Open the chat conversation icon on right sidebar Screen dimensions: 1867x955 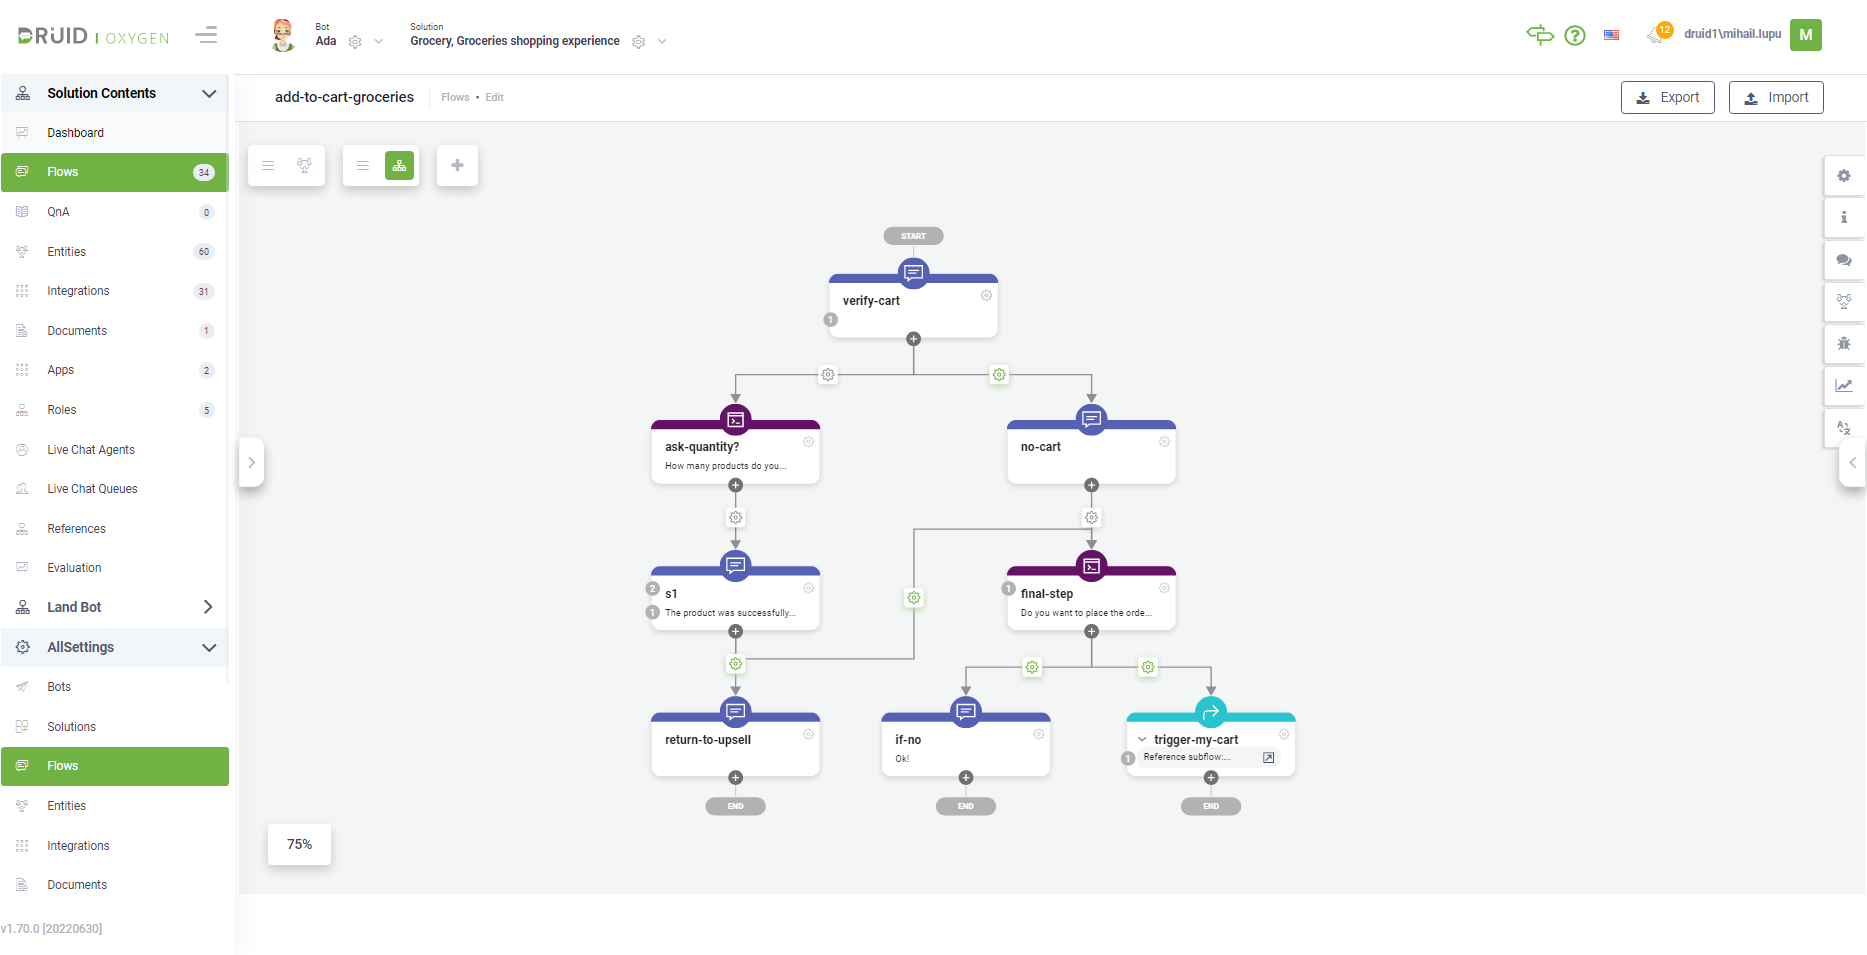coord(1844,259)
